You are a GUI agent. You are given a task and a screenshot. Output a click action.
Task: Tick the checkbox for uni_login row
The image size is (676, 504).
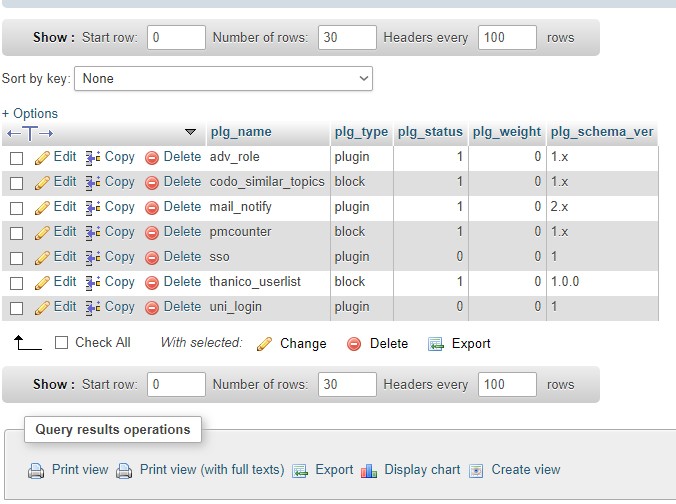(x=16, y=308)
